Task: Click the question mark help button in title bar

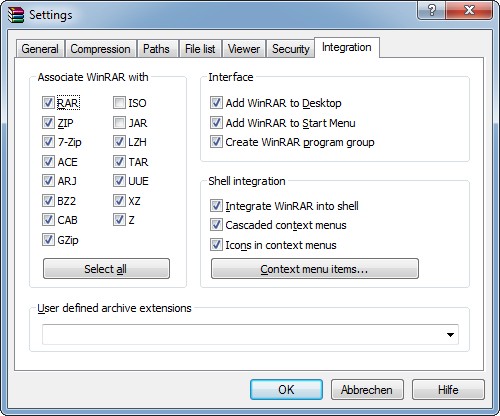Action: (x=431, y=10)
